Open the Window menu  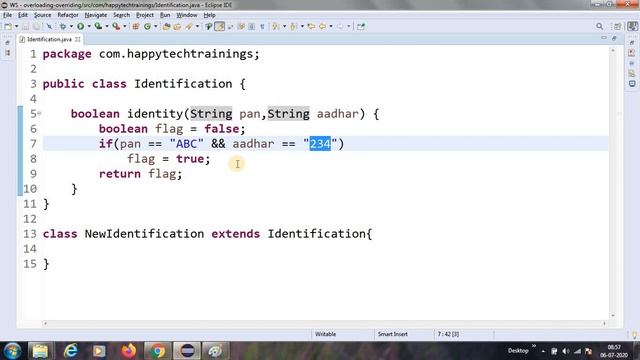point(187,15)
